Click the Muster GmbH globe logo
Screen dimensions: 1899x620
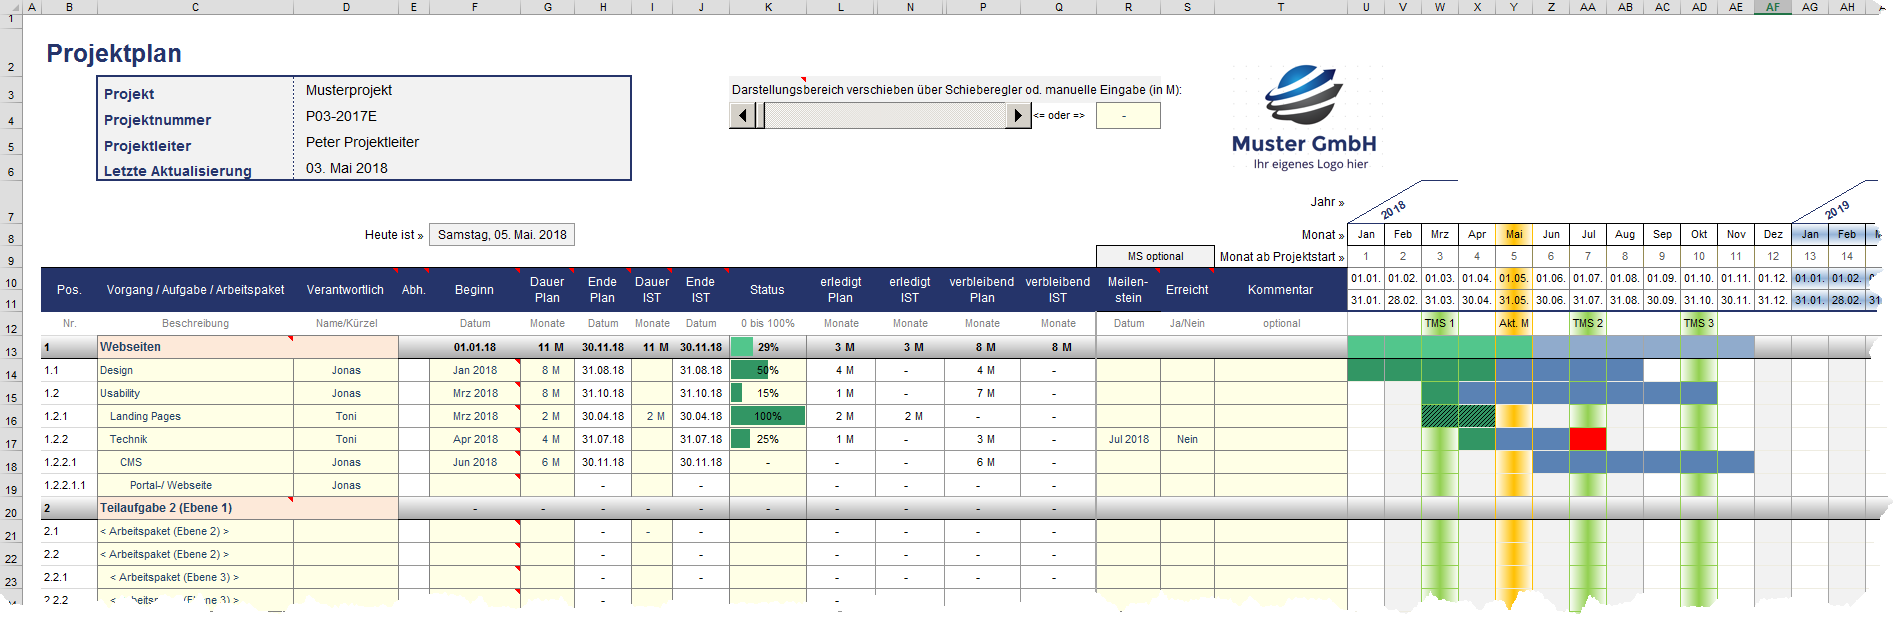pos(1303,95)
